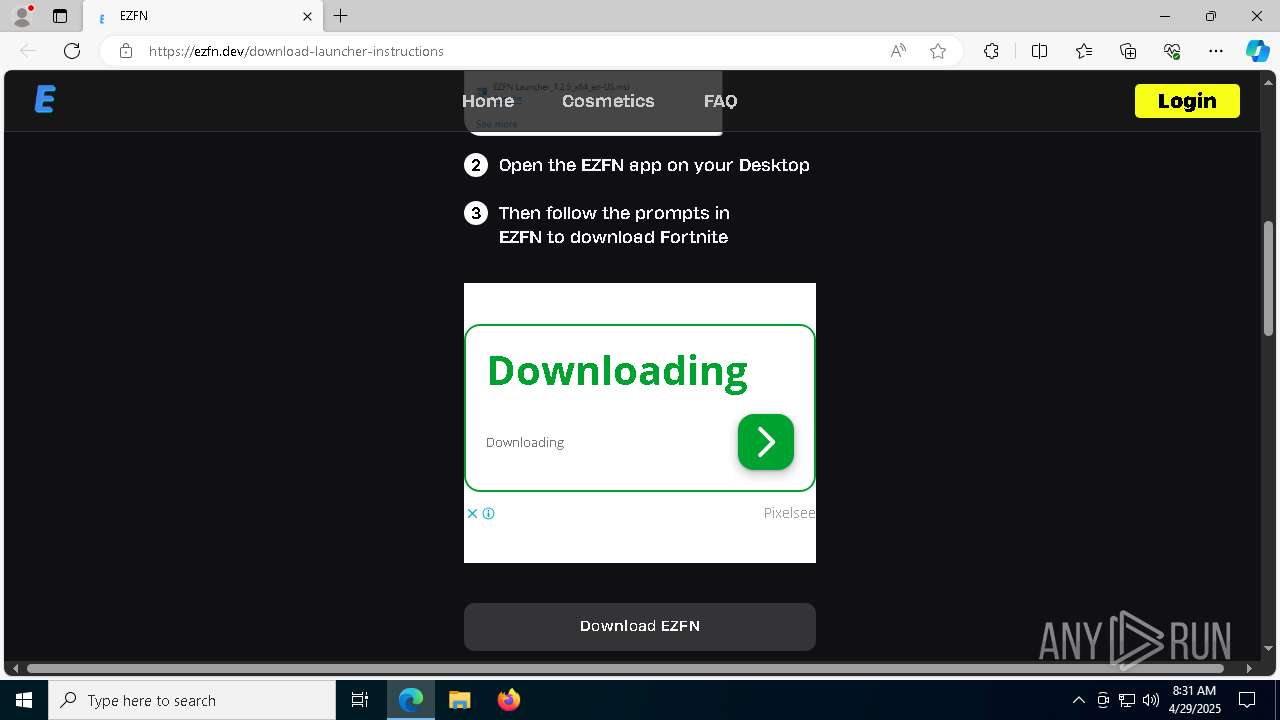
Task: Open Copilot icon in Edge toolbar
Action: point(1257,51)
